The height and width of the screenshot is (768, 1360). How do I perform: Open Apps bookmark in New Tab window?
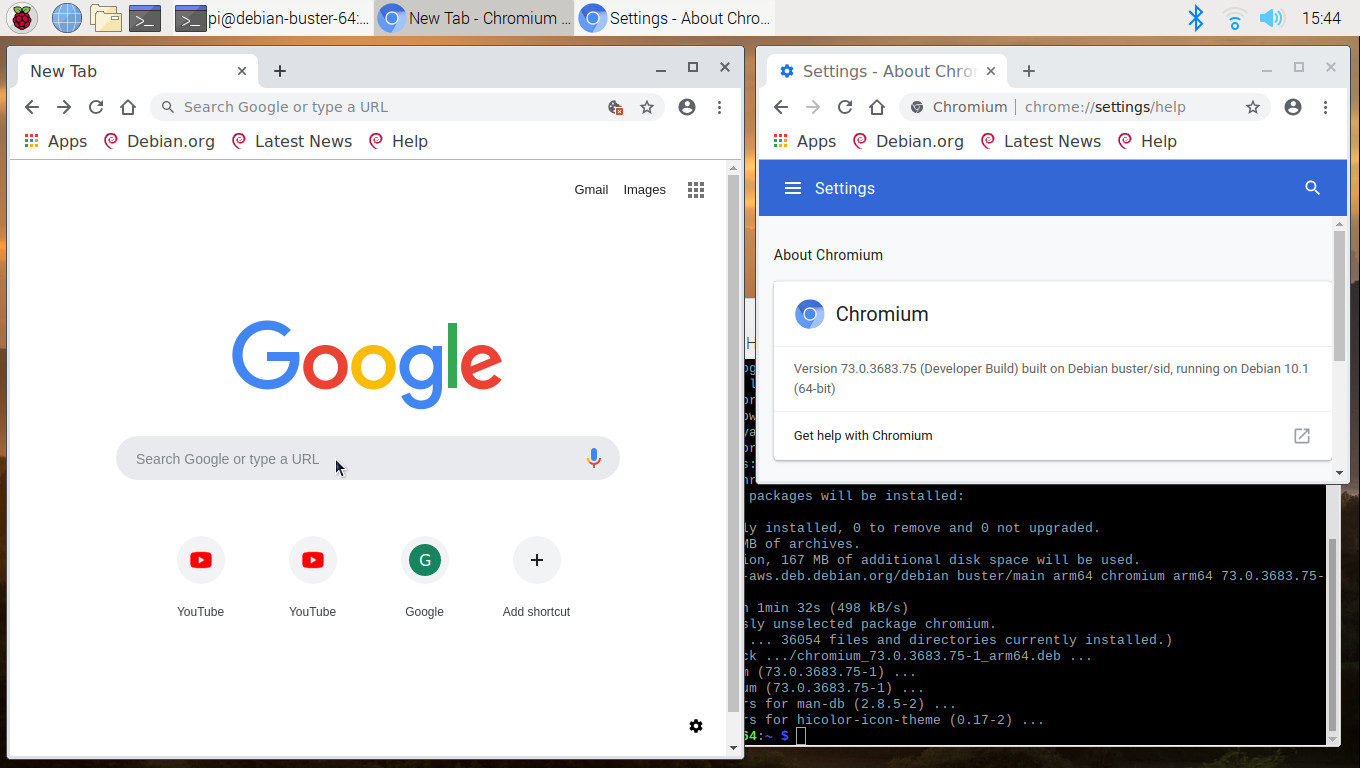56,141
